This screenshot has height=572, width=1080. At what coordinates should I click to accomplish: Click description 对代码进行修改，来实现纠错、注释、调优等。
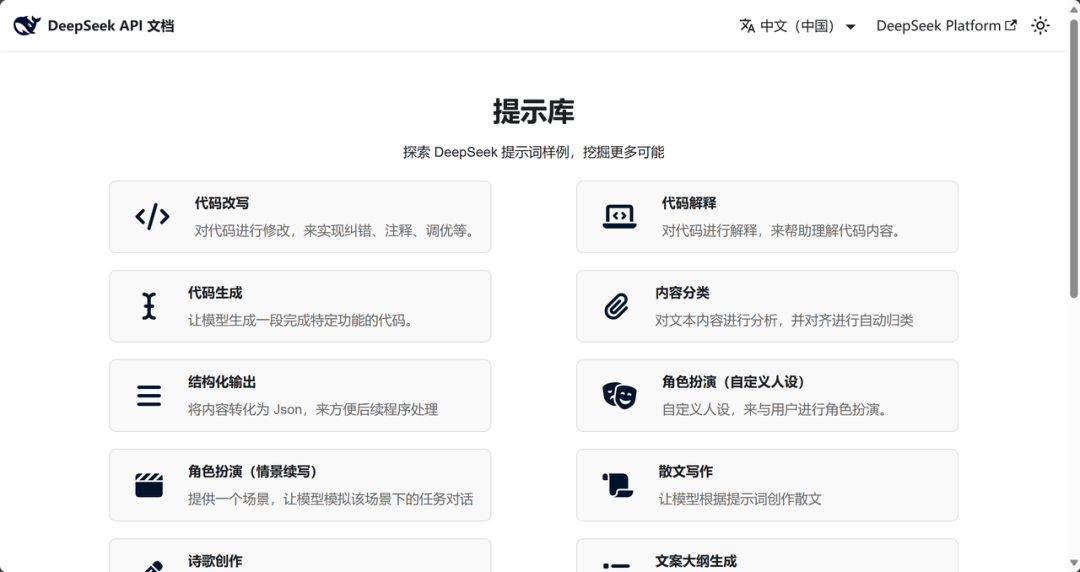[x=337, y=231]
